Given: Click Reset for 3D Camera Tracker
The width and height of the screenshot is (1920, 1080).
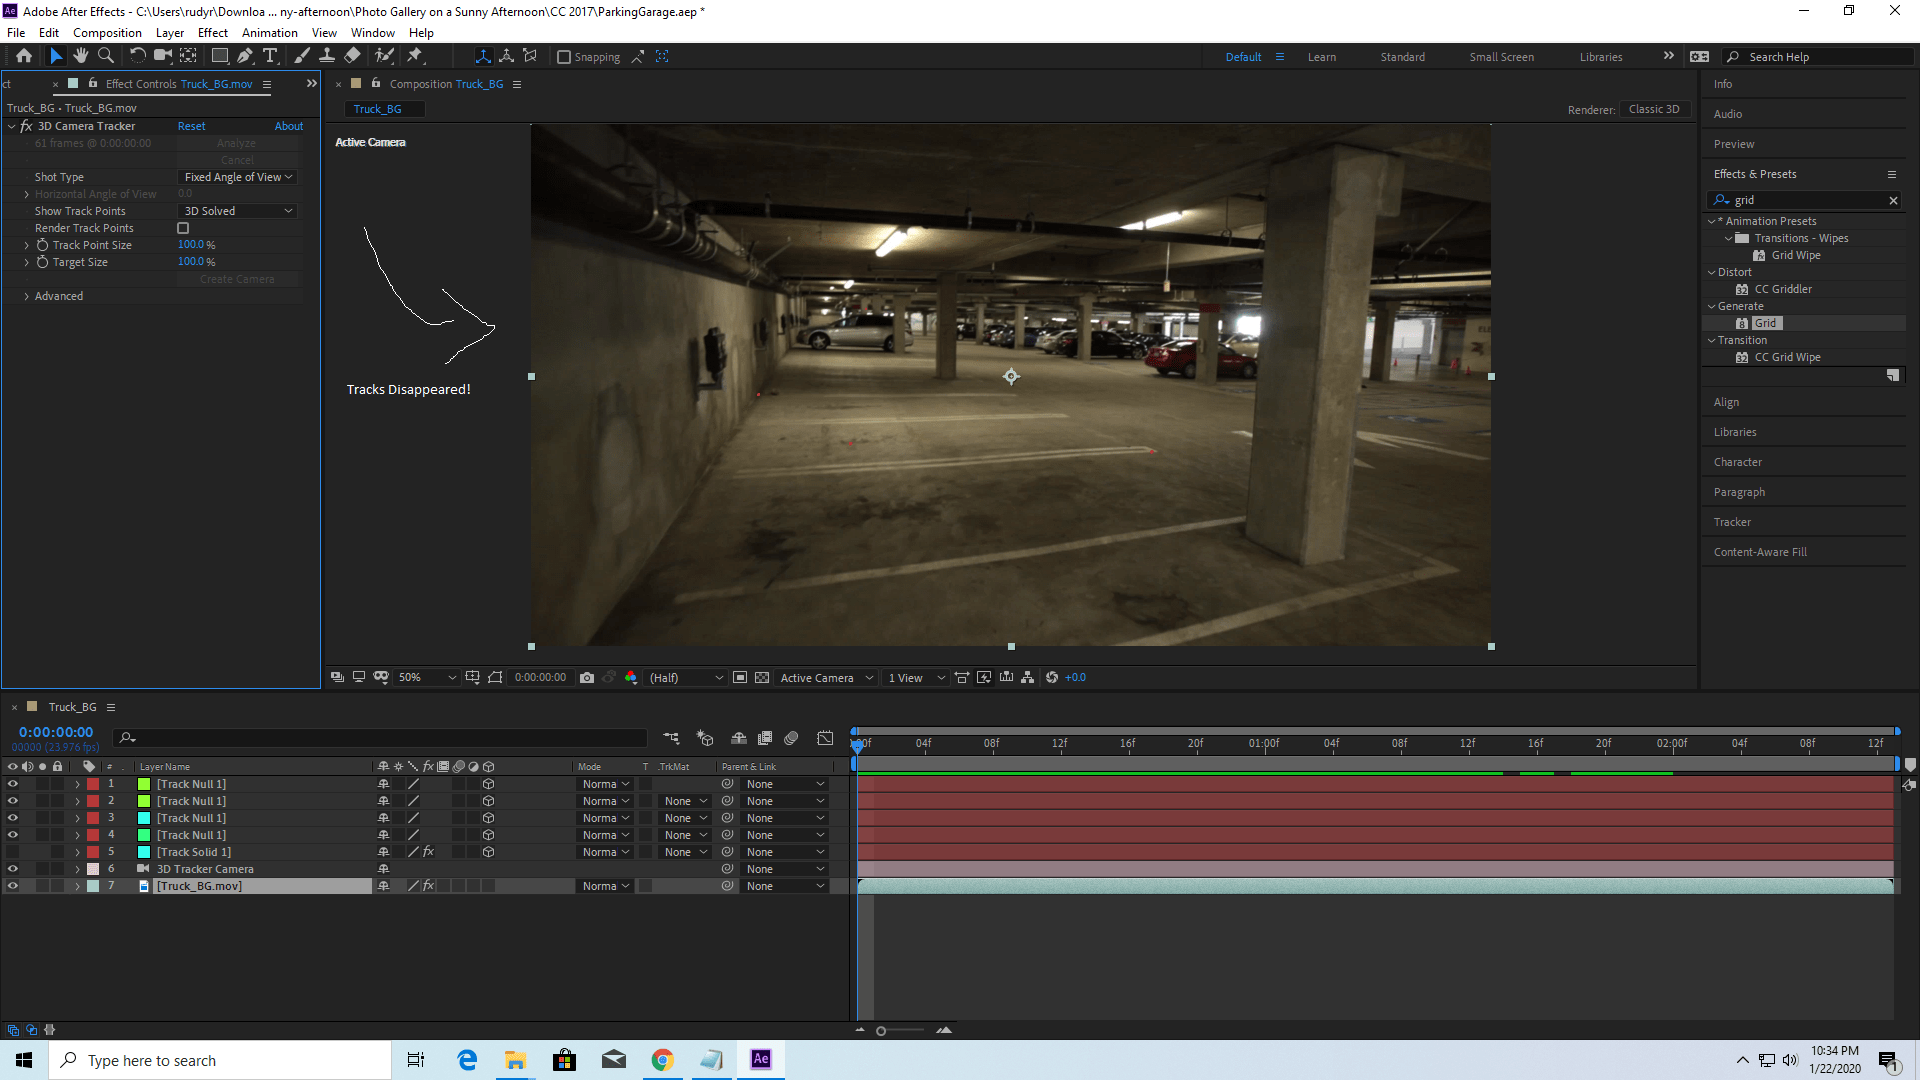Looking at the screenshot, I should [191, 126].
